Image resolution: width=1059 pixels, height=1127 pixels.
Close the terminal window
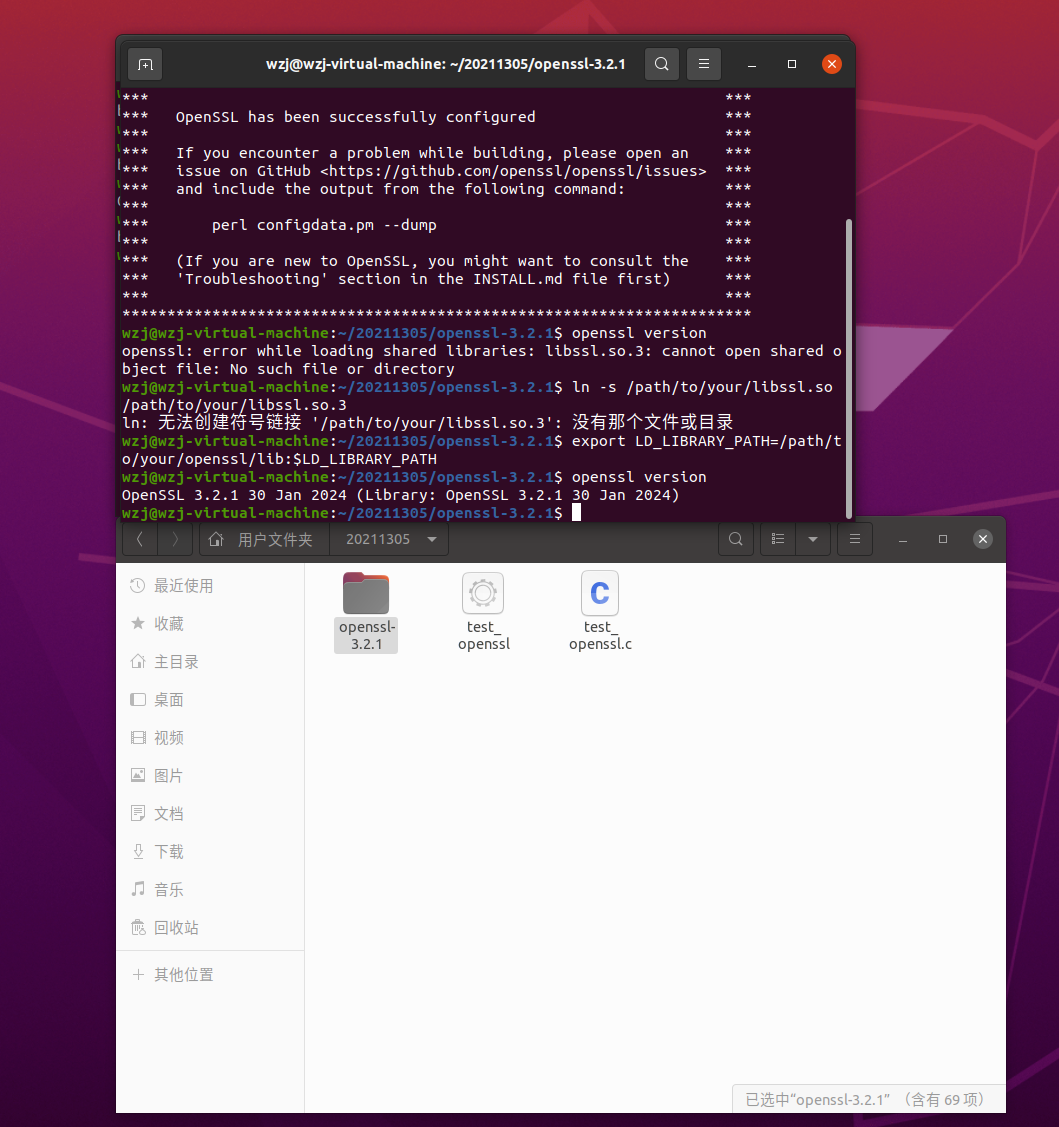(832, 65)
